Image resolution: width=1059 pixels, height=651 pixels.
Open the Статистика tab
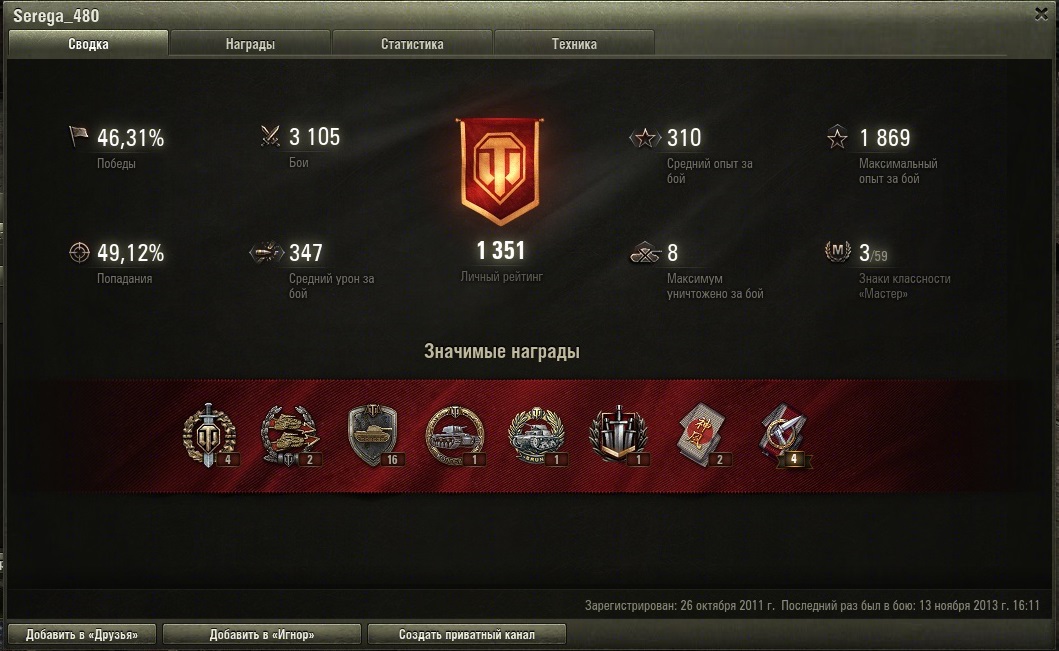click(x=412, y=44)
